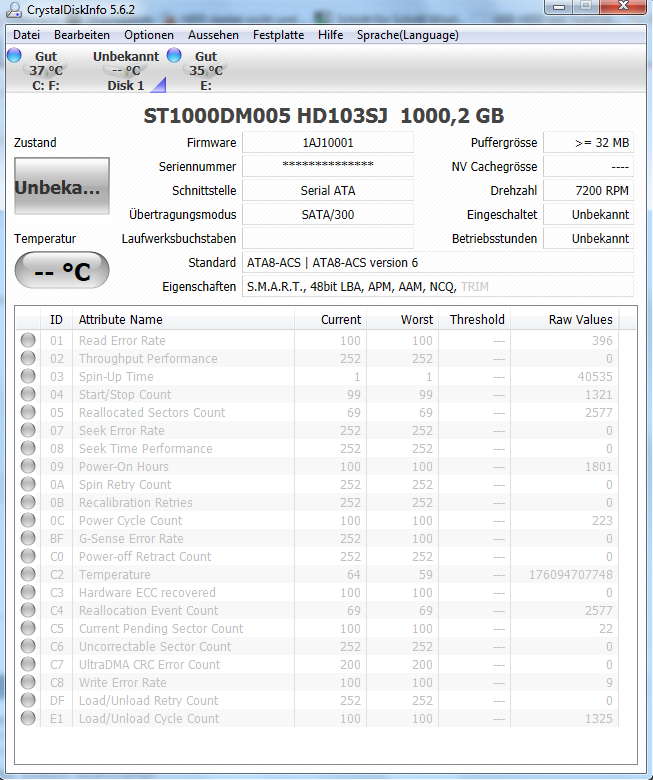The image size is (653, 780).
Task: Click status circle of Reallocated Sectors Count
Action: coord(28,412)
